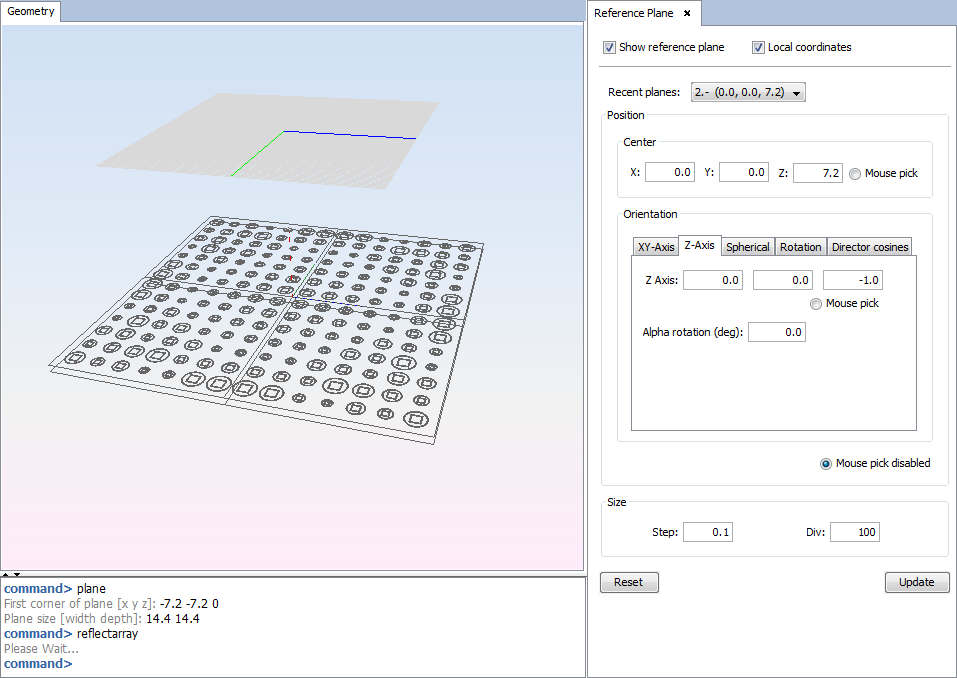The image size is (957, 678).
Task: Click the collapse-down arrow above the command console
Action: [16, 575]
